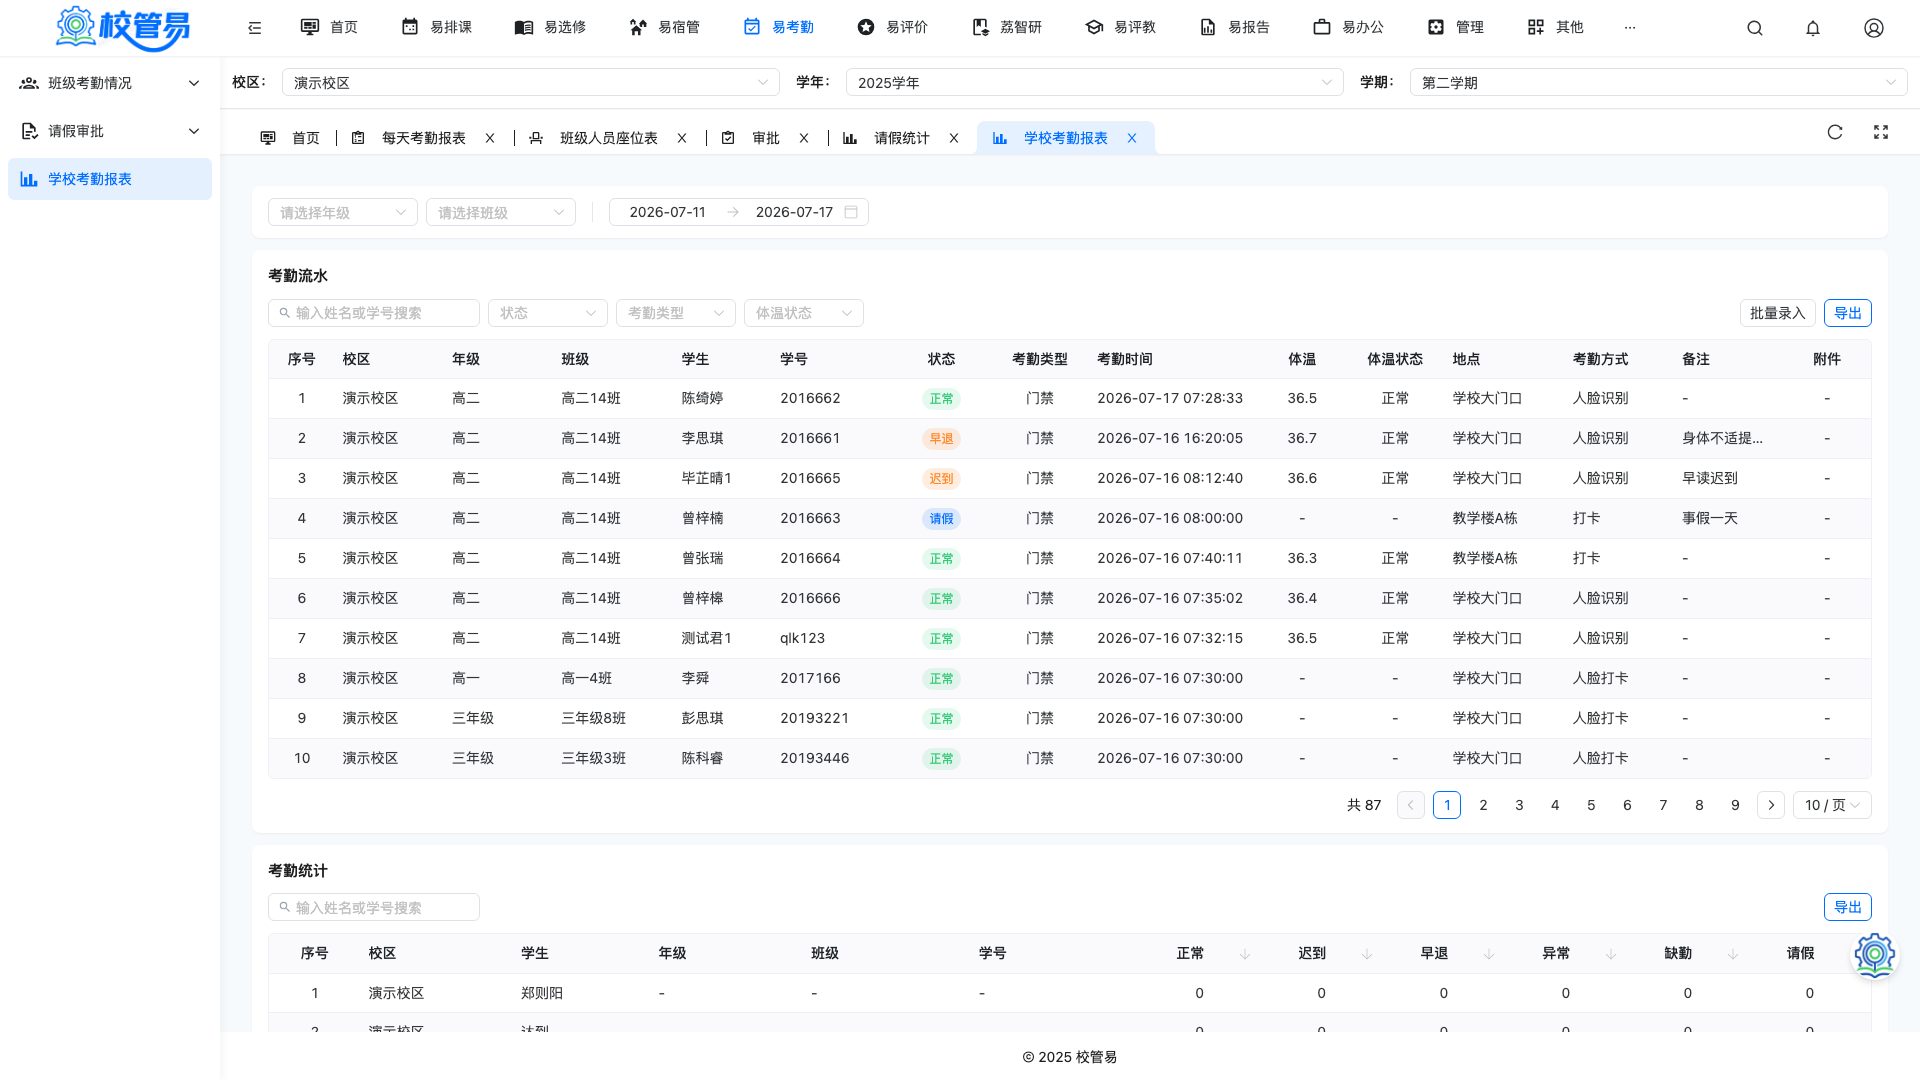Open the 考勤类型 filter dropdown
Image resolution: width=1920 pixels, height=1080 pixels.
(x=676, y=313)
